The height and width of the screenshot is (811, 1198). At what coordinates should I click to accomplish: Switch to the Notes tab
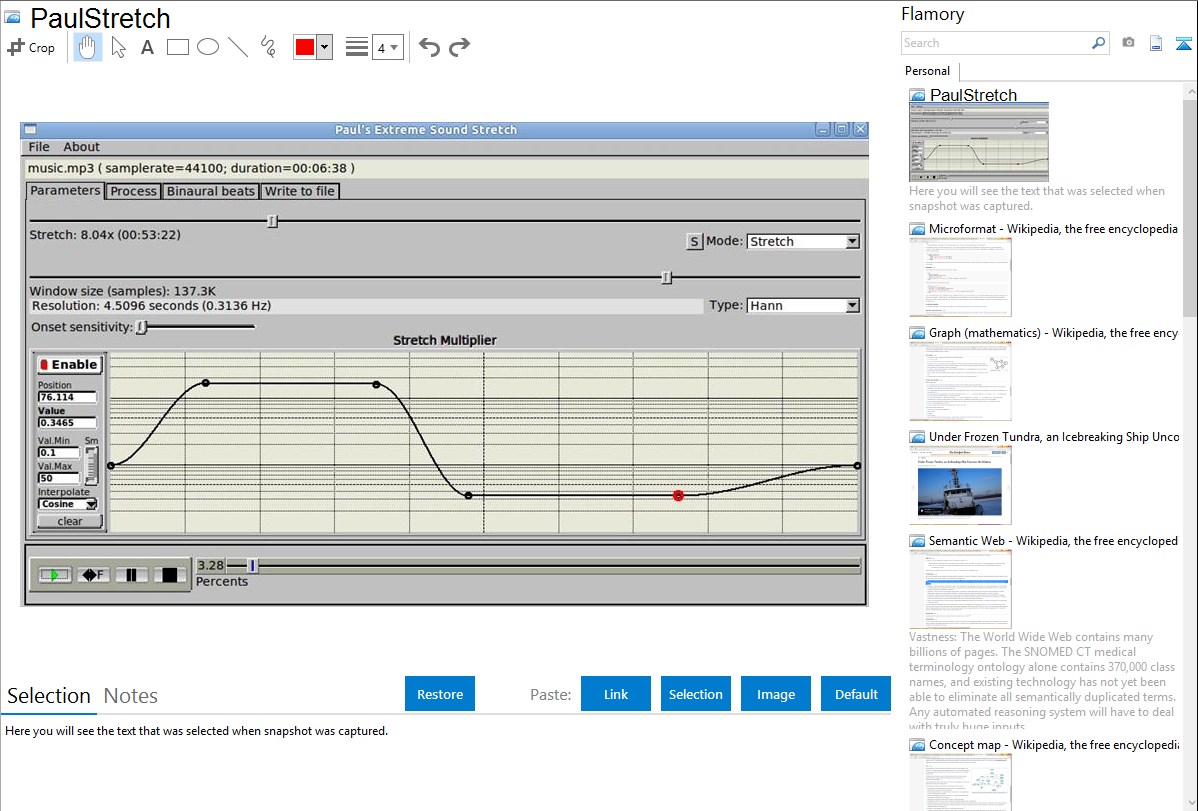point(131,696)
